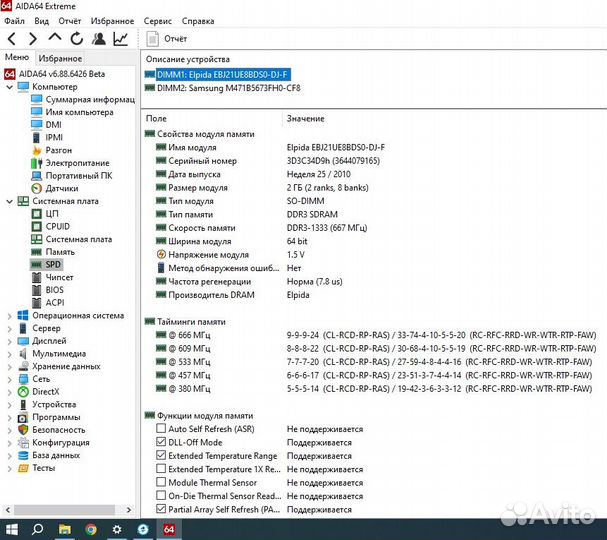Click the Back navigation arrow
Image resolution: width=607 pixels, height=540 pixels.
click(x=11, y=38)
